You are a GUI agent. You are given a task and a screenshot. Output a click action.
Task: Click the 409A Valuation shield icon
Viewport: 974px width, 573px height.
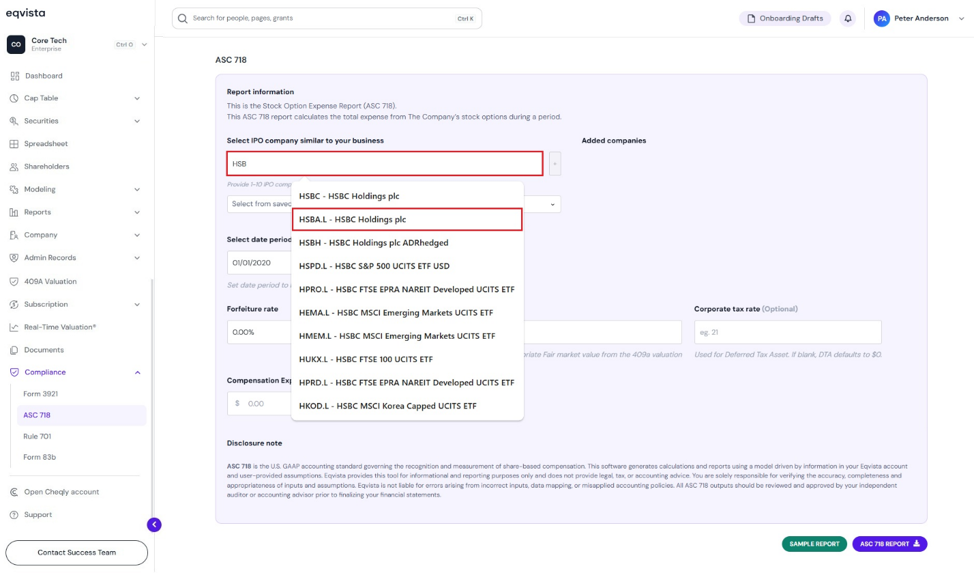pyautogui.click(x=14, y=282)
